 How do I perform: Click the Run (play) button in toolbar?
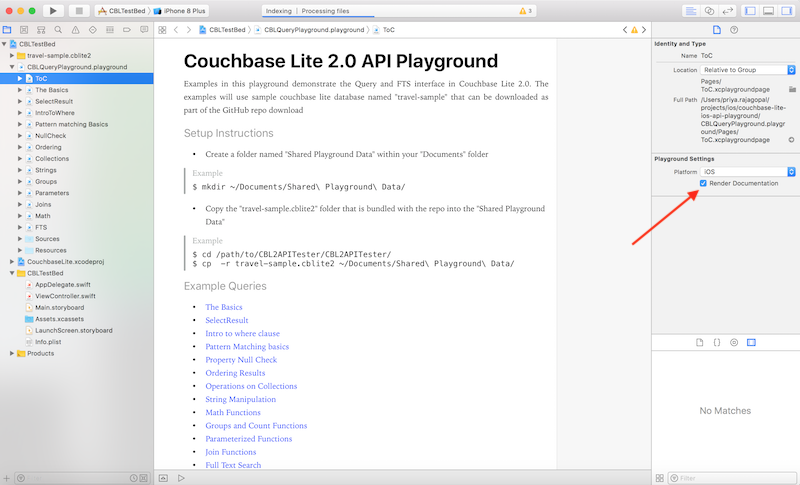[x=53, y=11]
